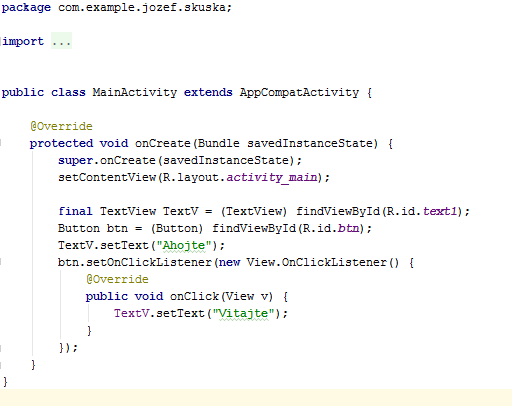Click the super keyword
Viewport: 512px width, 410px height.
(75, 161)
